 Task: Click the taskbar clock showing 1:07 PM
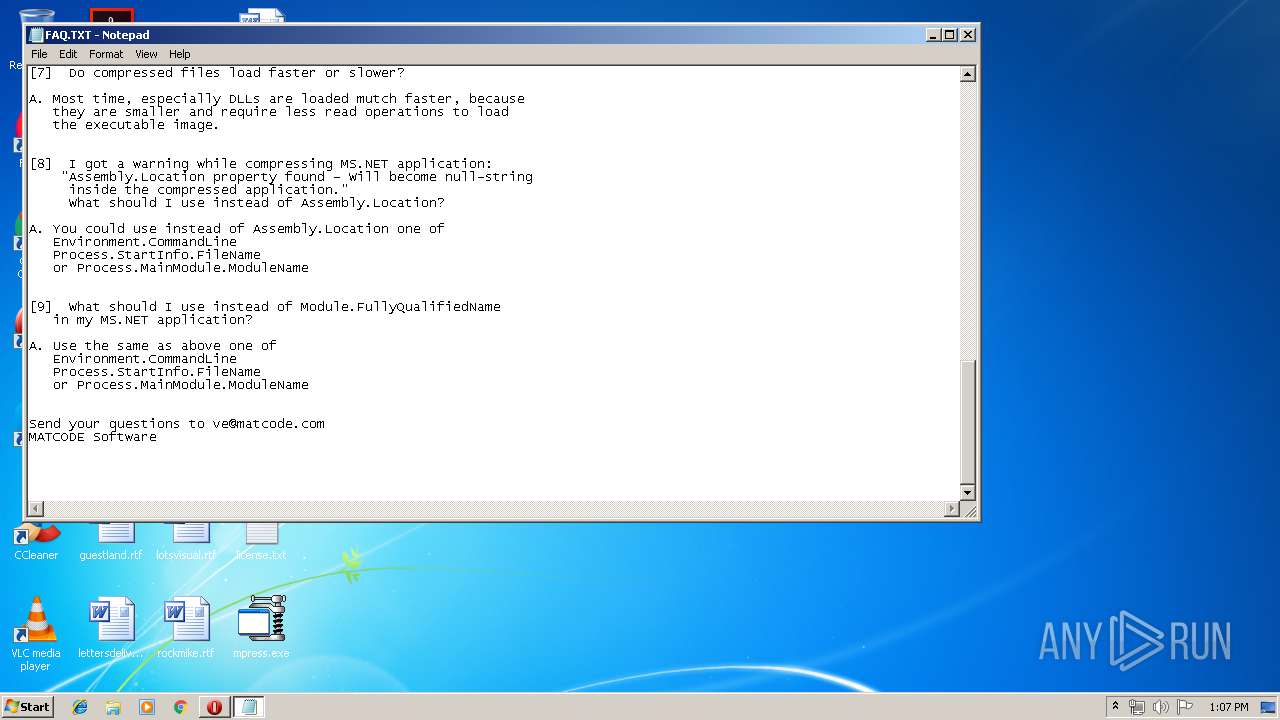pos(1228,707)
